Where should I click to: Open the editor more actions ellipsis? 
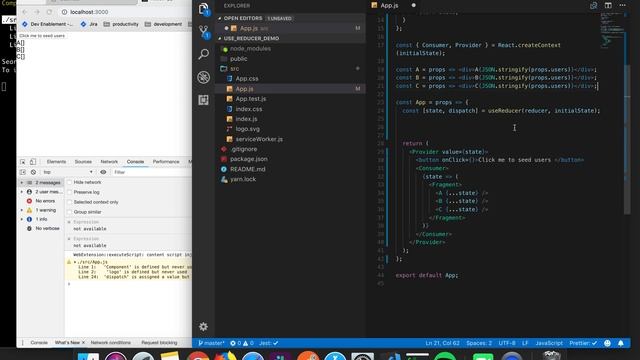[x=622, y=5]
